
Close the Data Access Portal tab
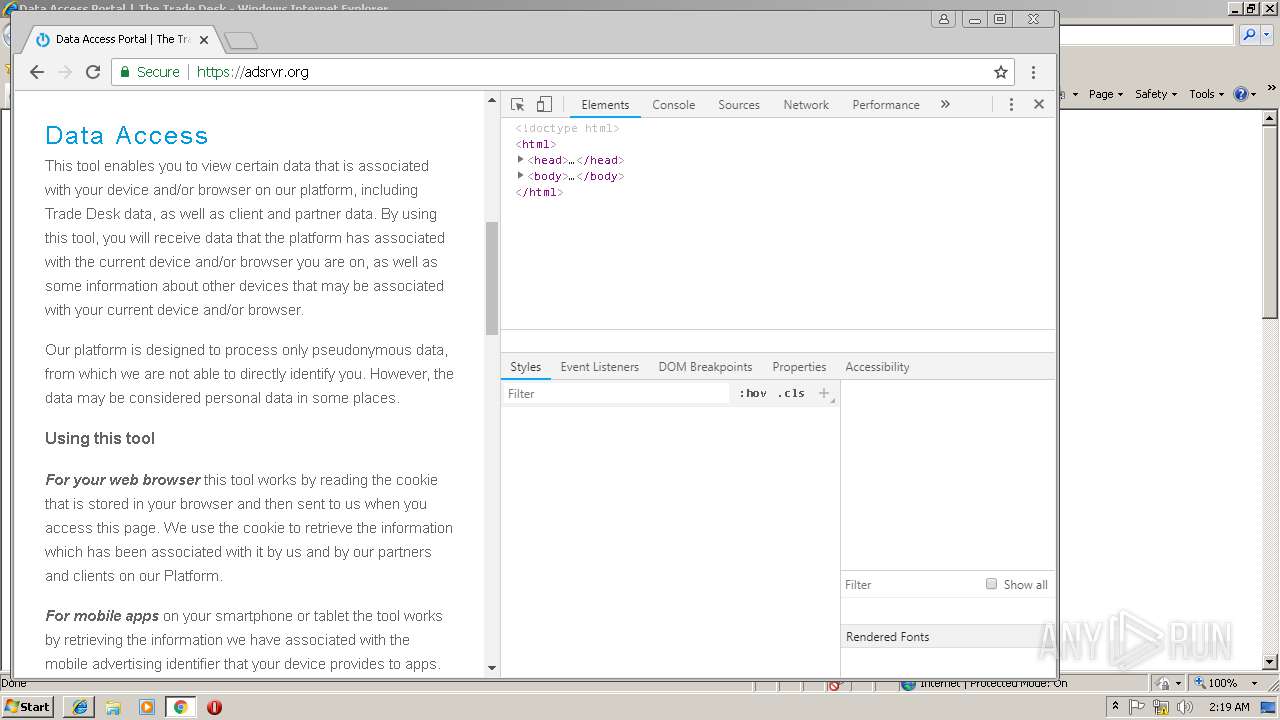(x=204, y=40)
